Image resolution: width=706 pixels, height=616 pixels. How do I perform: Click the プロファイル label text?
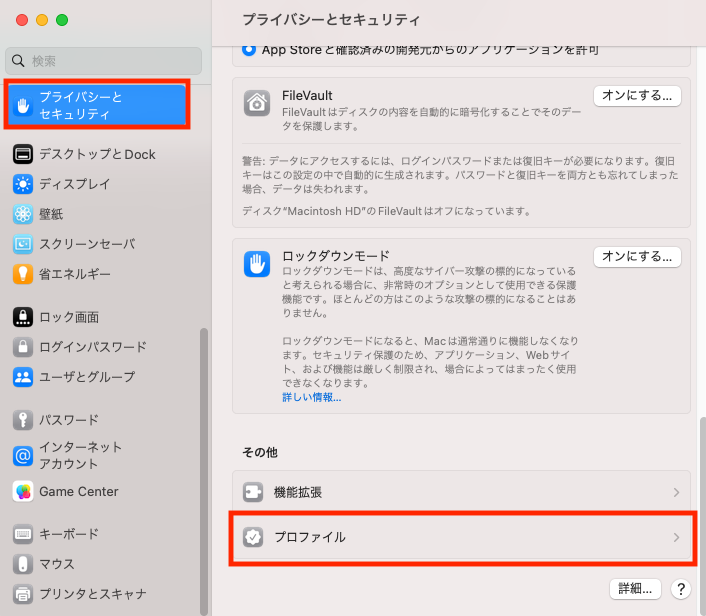(x=310, y=537)
